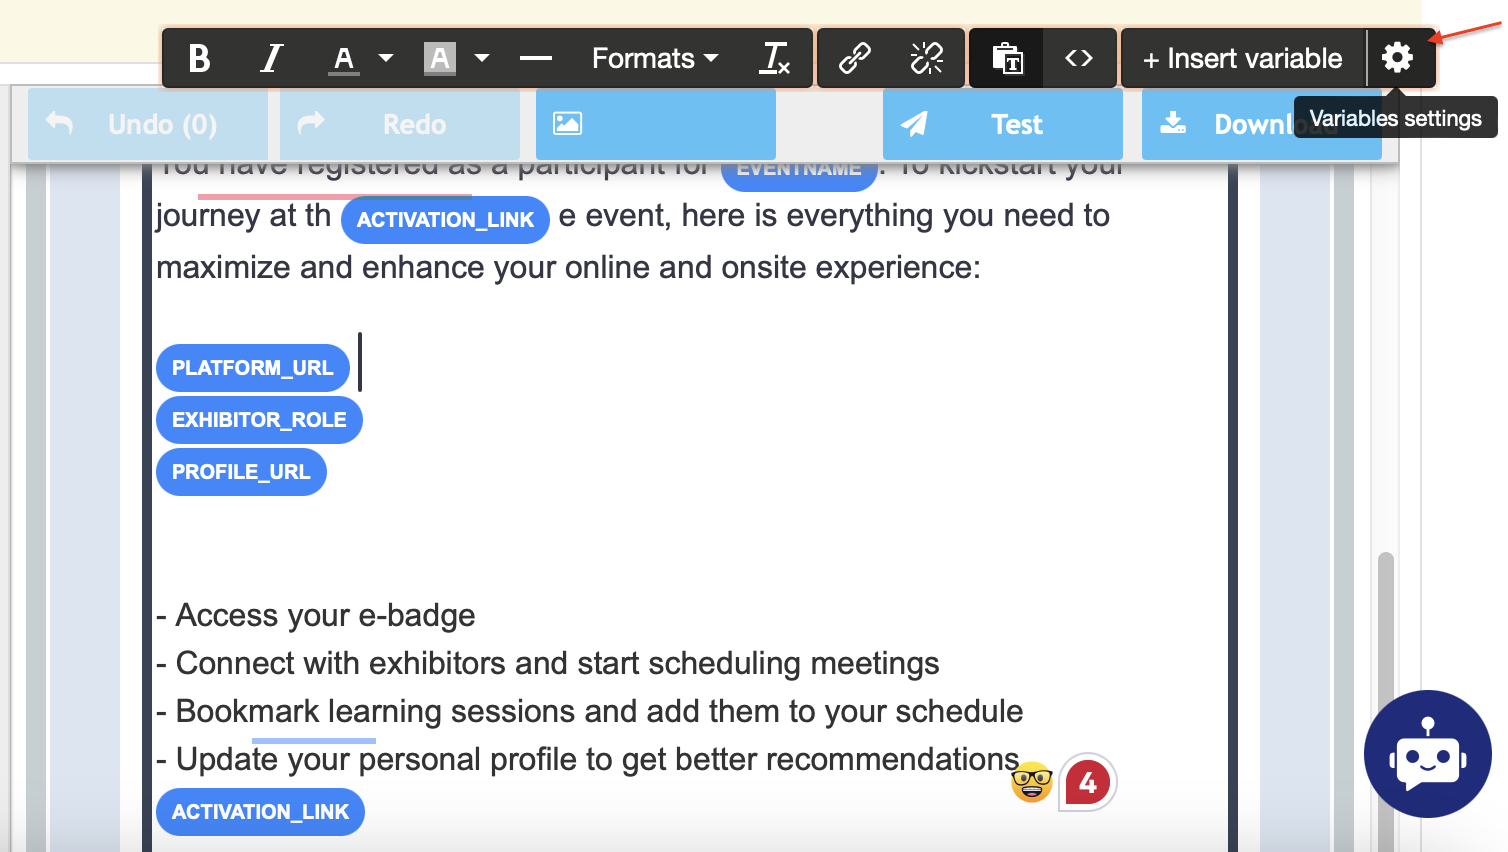Image resolution: width=1508 pixels, height=852 pixels.
Task: Select the PLATFORM_URL variable tag
Action: click(252, 368)
